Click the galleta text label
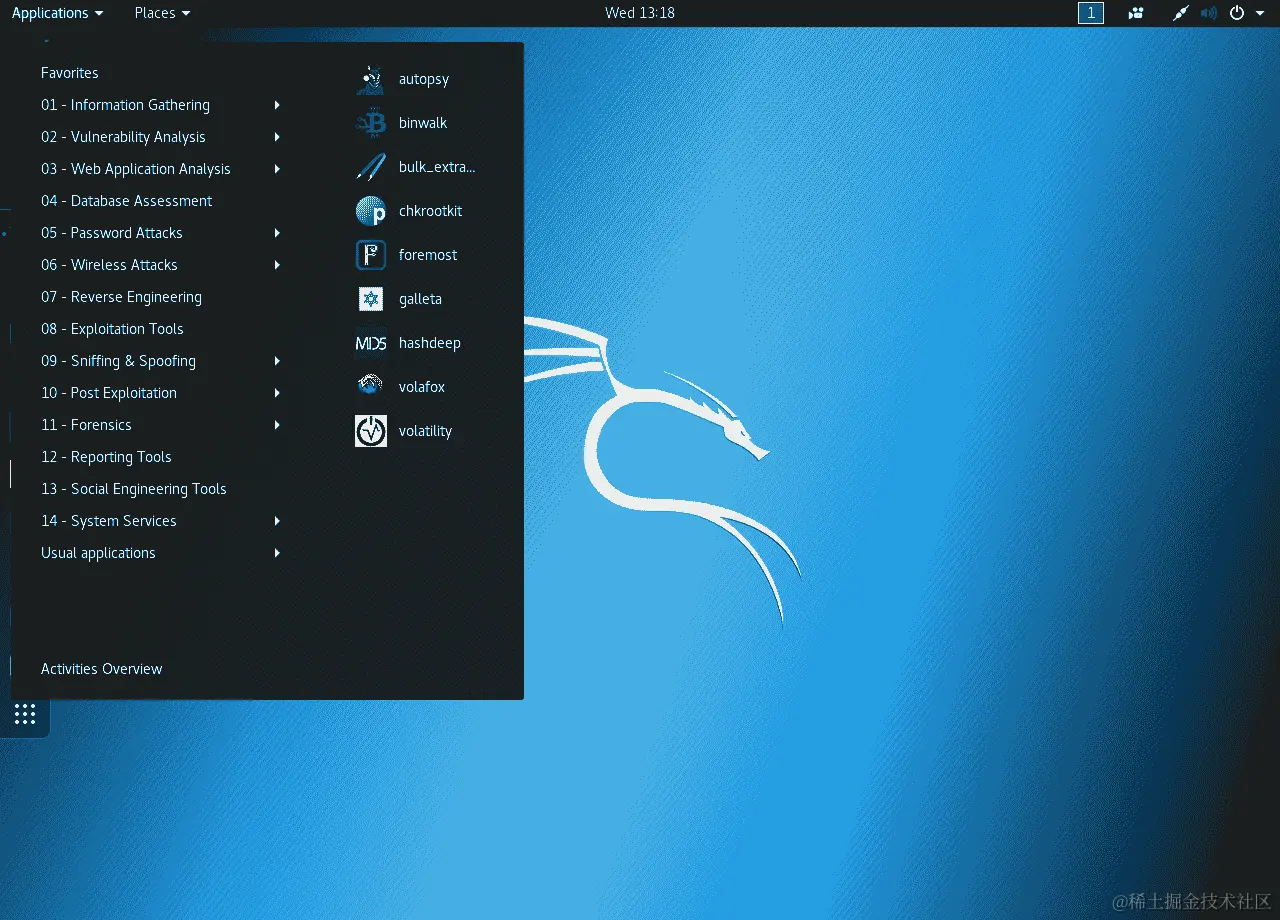1280x920 pixels. [420, 299]
